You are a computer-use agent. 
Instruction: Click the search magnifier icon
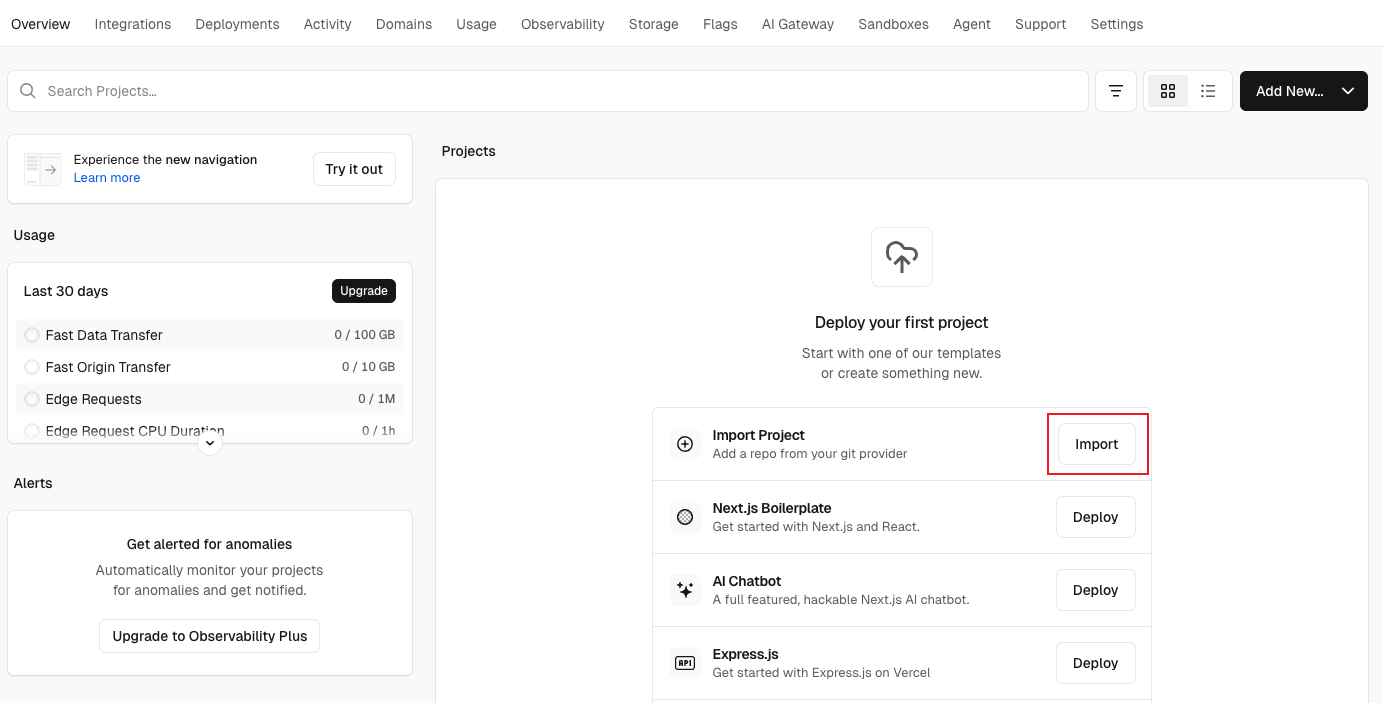coord(28,91)
